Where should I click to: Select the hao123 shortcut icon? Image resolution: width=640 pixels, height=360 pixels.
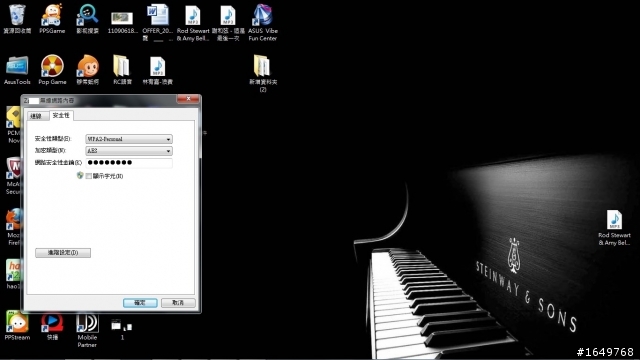pyautogui.click(x=13, y=274)
